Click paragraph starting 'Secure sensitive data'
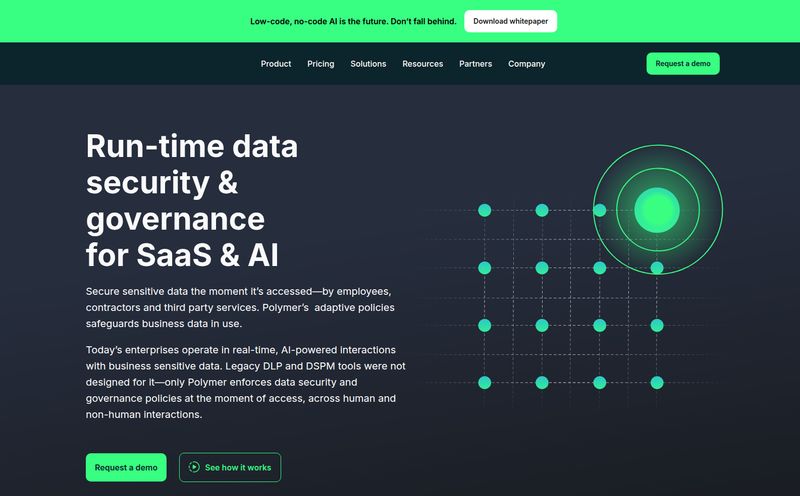This screenshot has height=496, width=800. coord(240,308)
